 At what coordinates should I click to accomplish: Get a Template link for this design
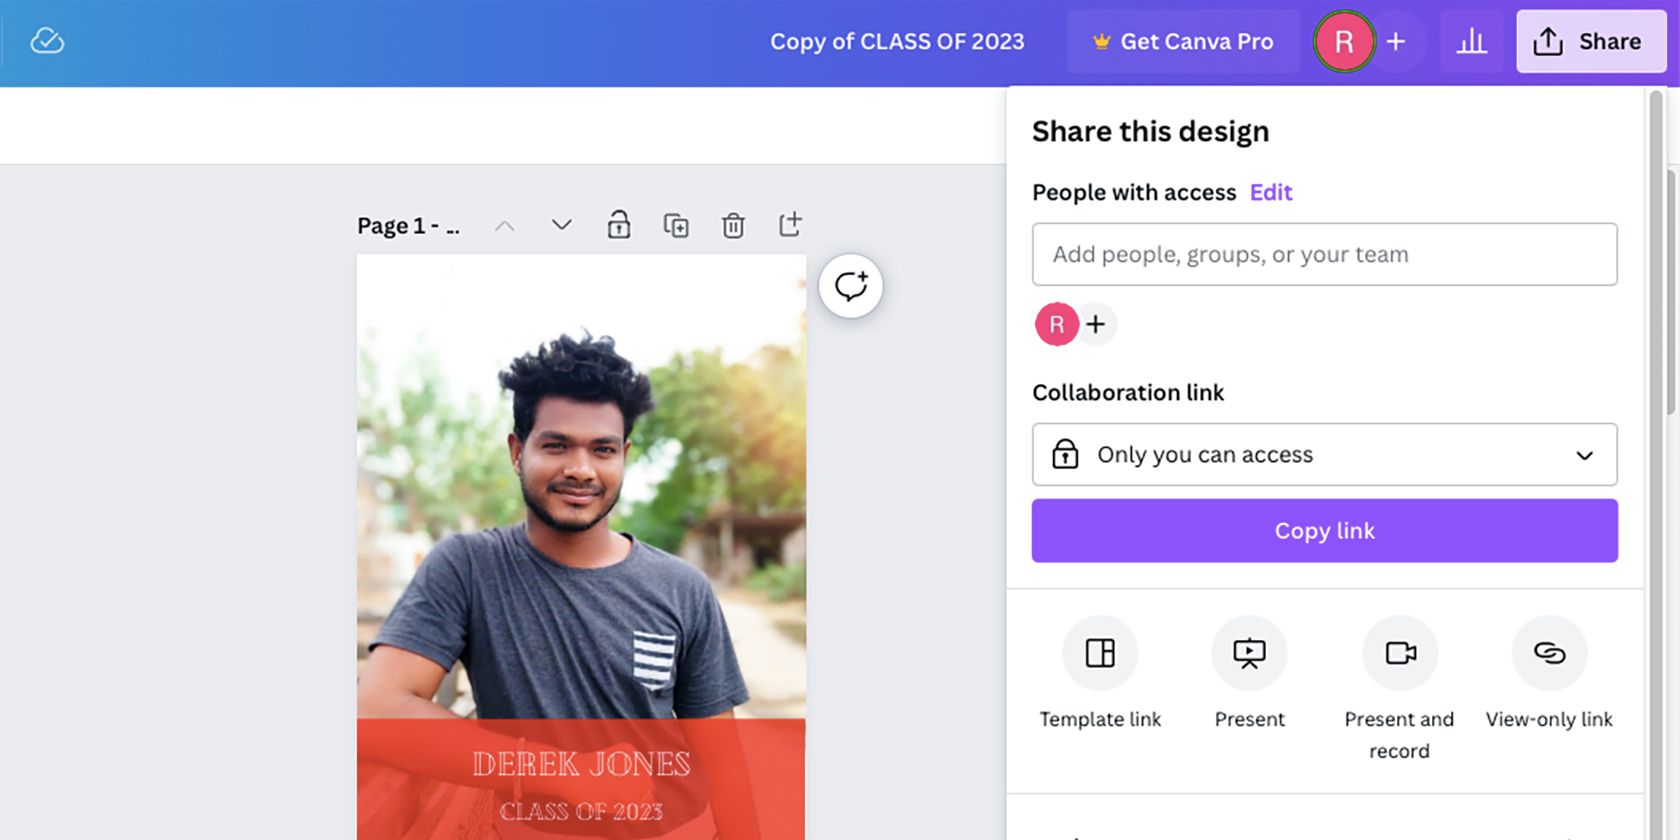click(x=1099, y=652)
